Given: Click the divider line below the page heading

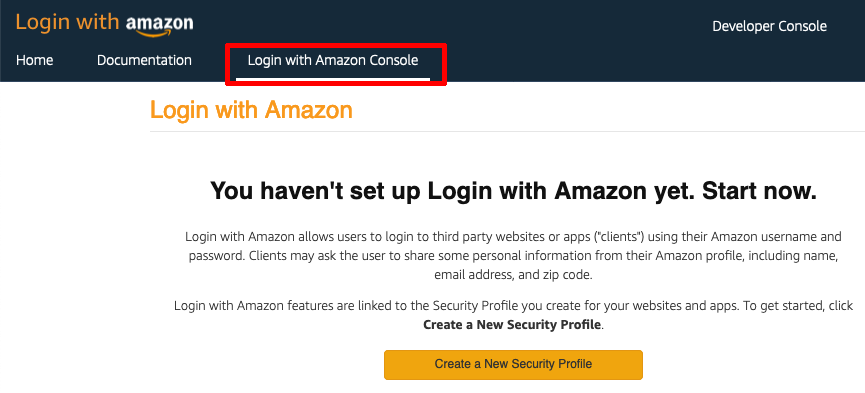Looking at the screenshot, I should [507, 132].
